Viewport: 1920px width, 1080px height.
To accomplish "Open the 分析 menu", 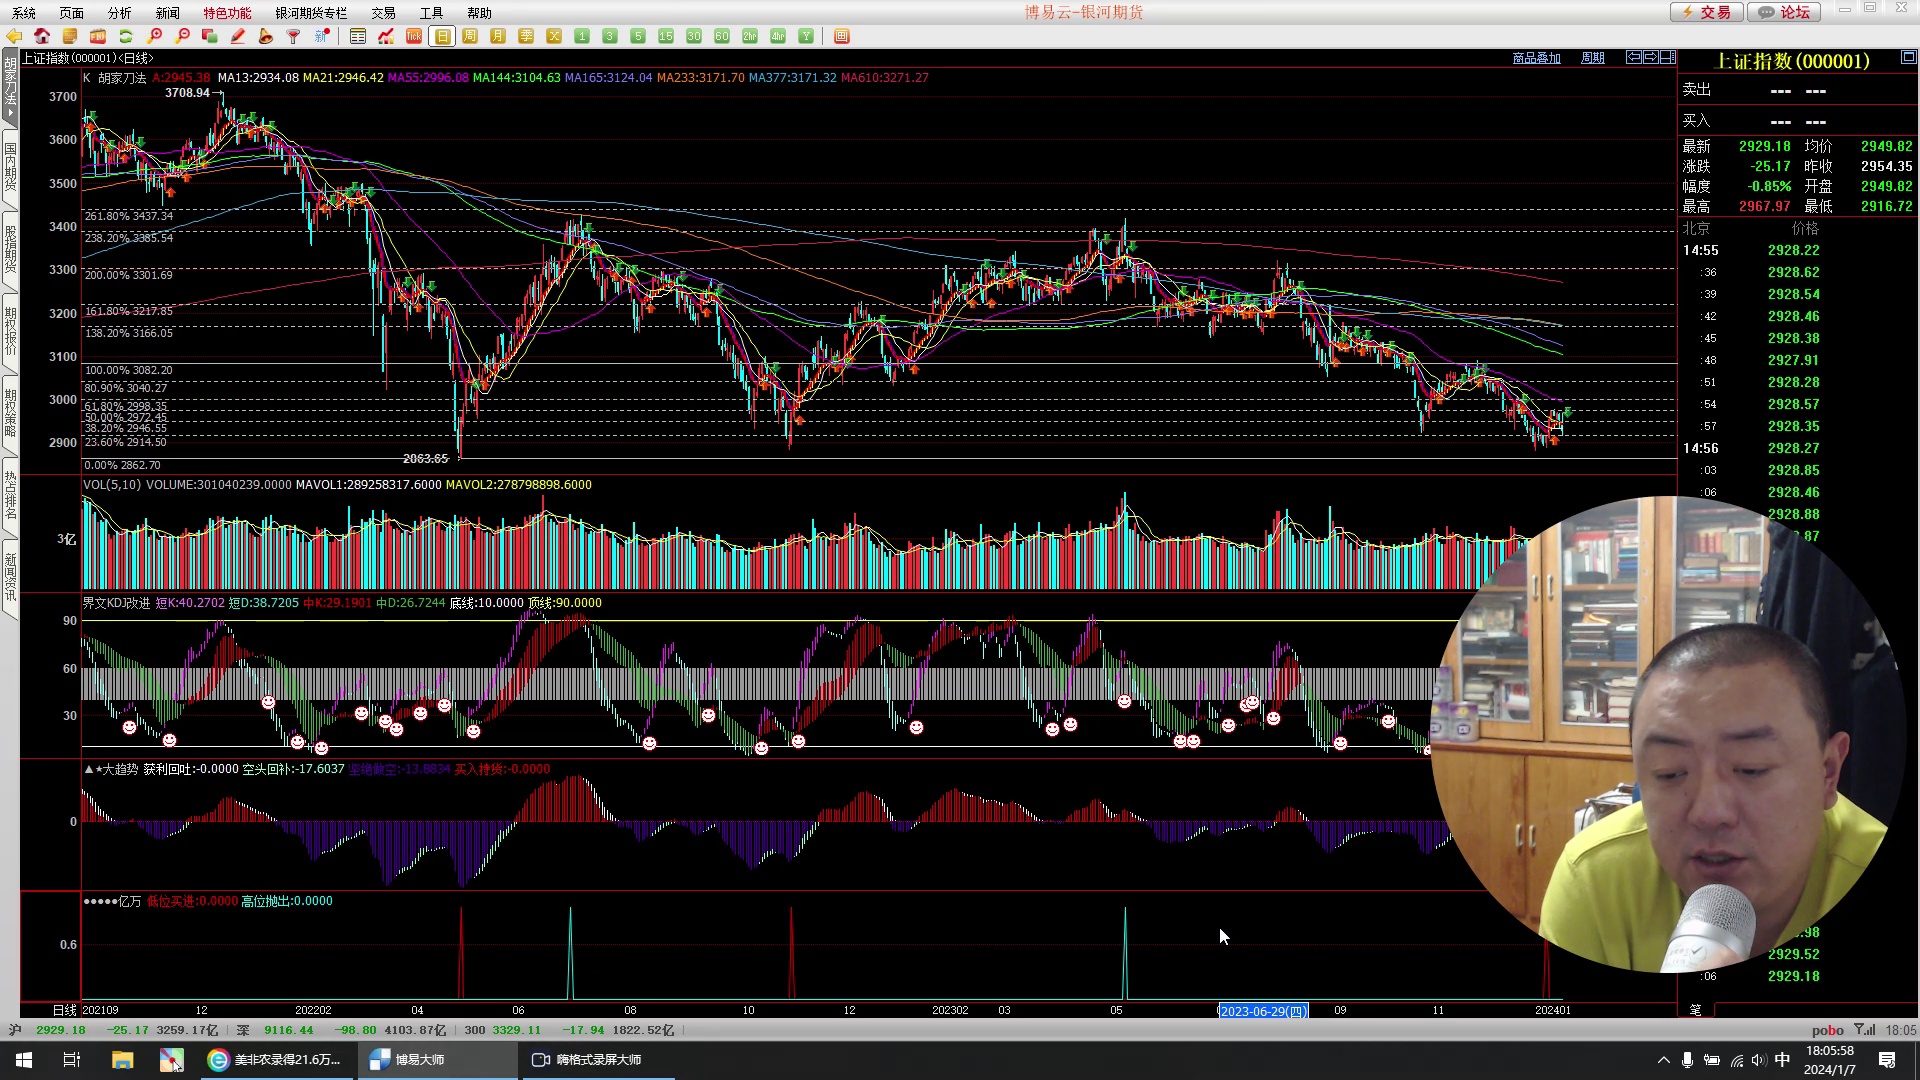I will click(119, 13).
